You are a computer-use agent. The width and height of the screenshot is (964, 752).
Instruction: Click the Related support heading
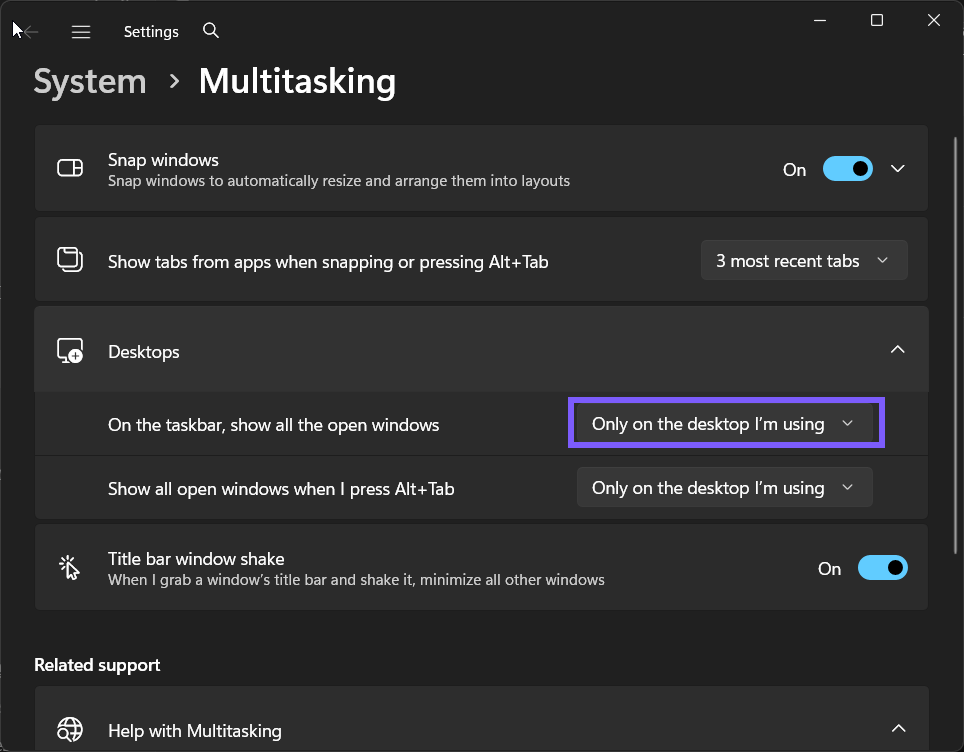pos(97,665)
